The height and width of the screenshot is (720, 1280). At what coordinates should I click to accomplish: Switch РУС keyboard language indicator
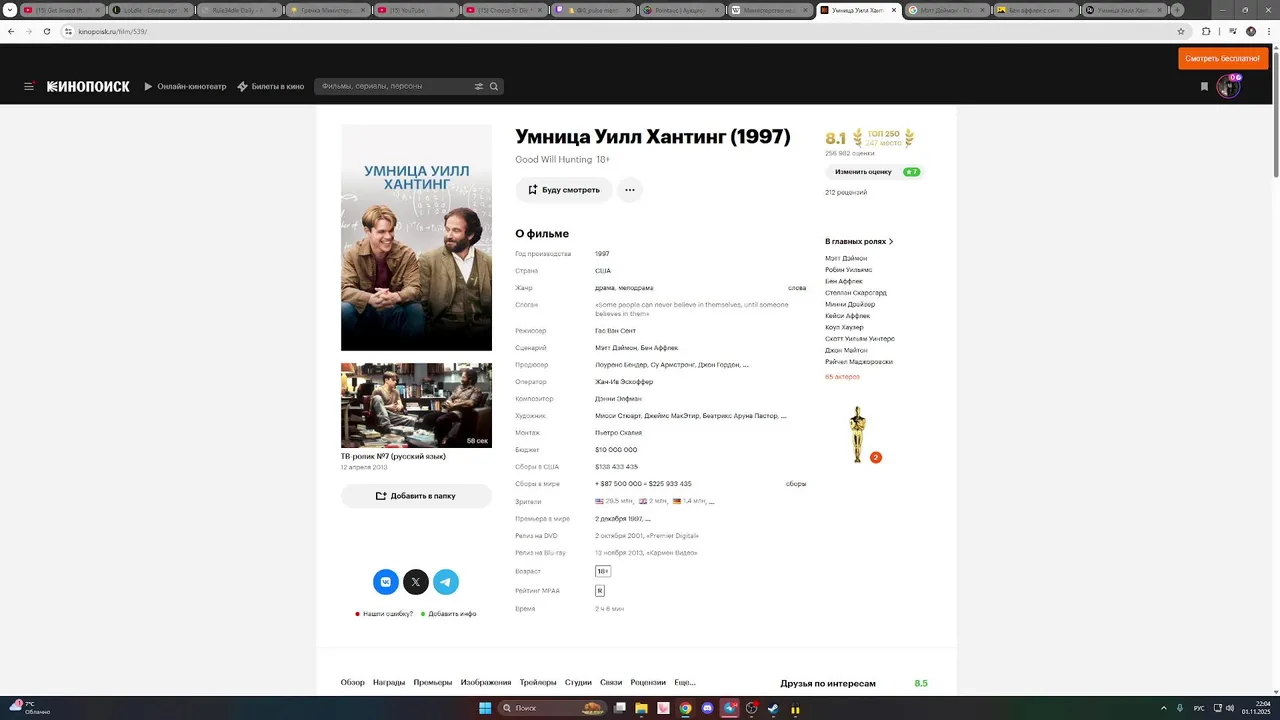[x=1199, y=708]
